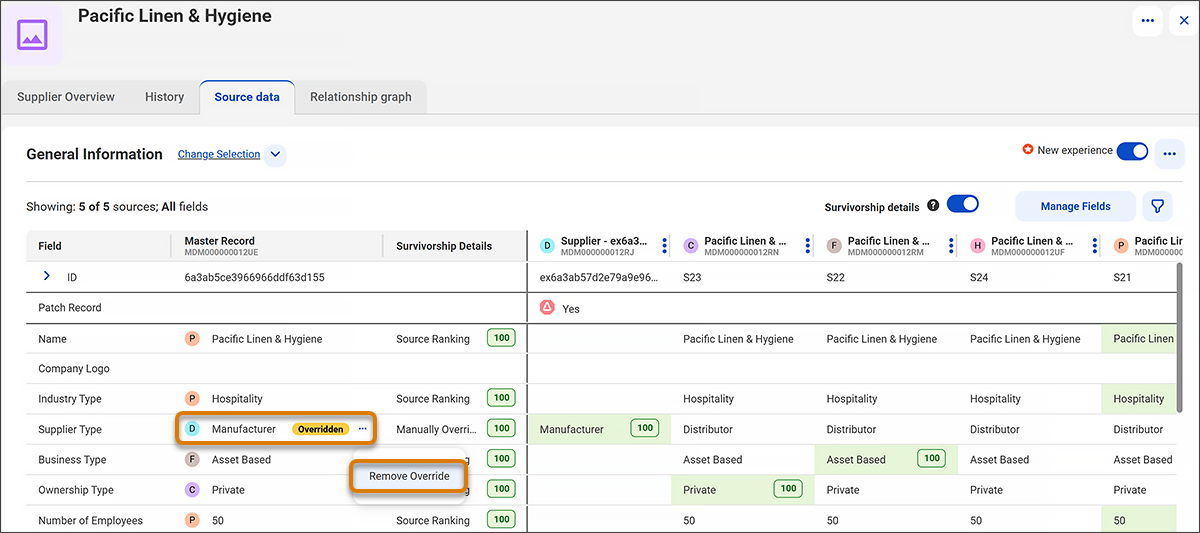Click the Name row 100 ranking badge
This screenshot has height=533, width=1200.
pyautogui.click(x=501, y=339)
